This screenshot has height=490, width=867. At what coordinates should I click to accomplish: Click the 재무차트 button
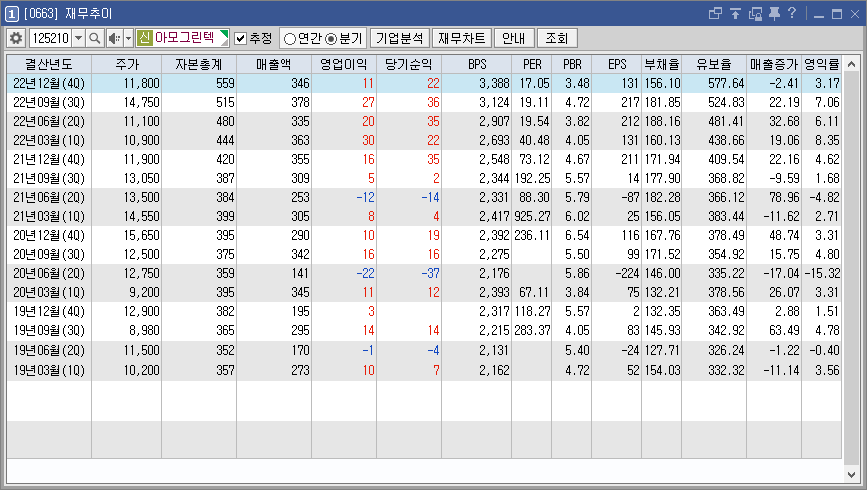pyautogui.click(x=462, y=38)
